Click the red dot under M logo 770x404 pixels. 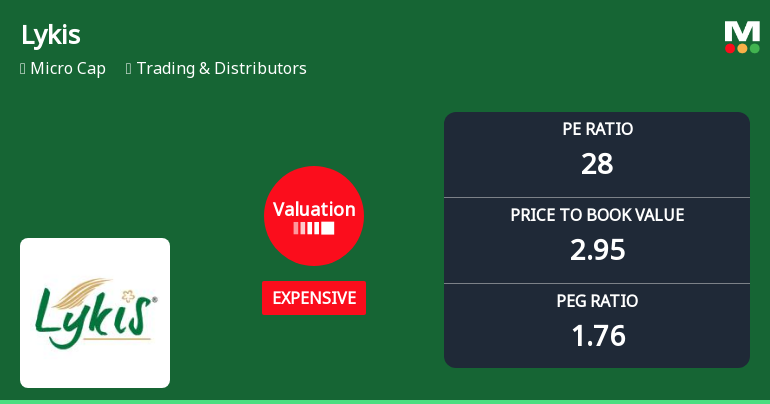click(x=730, y=48)
